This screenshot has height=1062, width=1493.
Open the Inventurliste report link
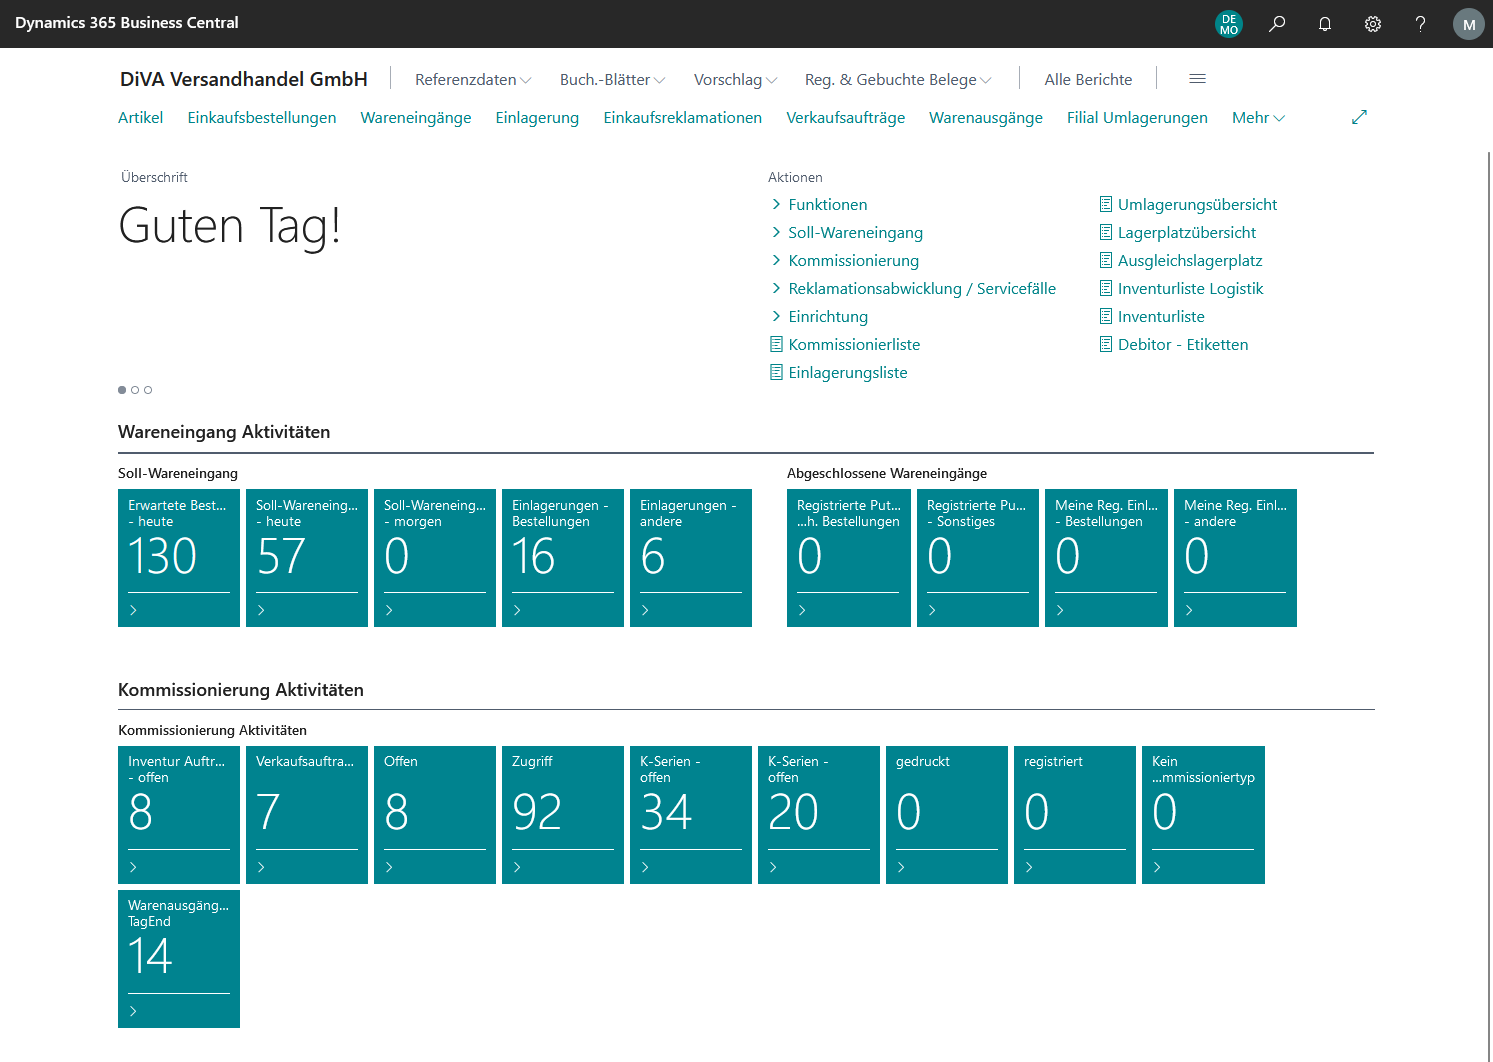point(1161,316)
